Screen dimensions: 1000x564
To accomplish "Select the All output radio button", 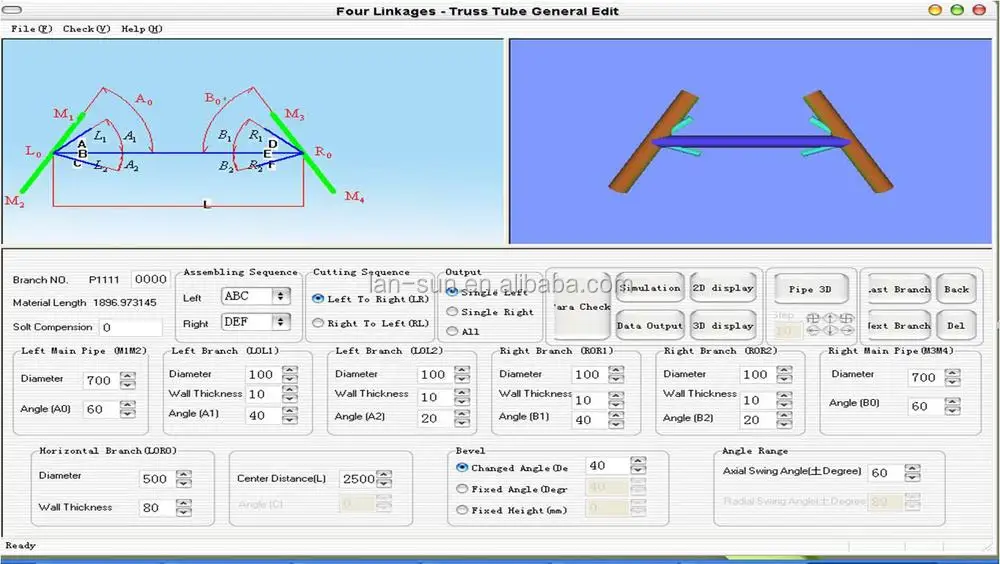I will (452, 331).
